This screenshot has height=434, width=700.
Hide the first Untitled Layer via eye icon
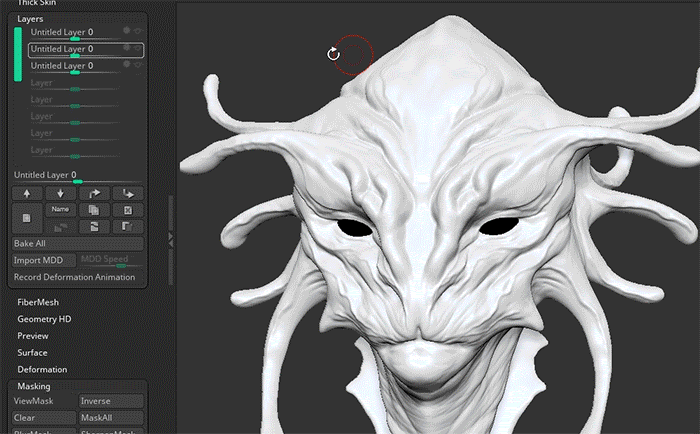[138, 31]
